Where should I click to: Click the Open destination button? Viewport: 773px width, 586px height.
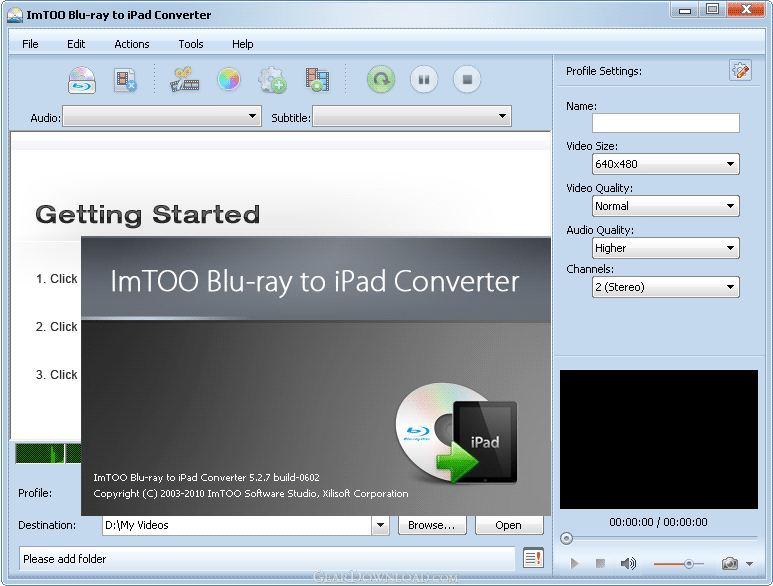tap(509, 525)
